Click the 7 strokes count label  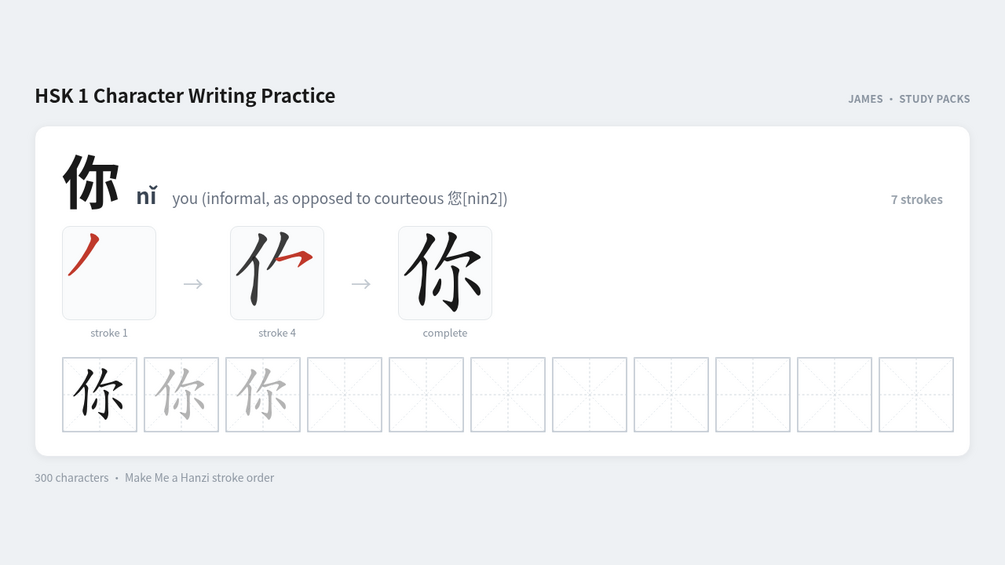pyautogui.click(x=917, y=199)
